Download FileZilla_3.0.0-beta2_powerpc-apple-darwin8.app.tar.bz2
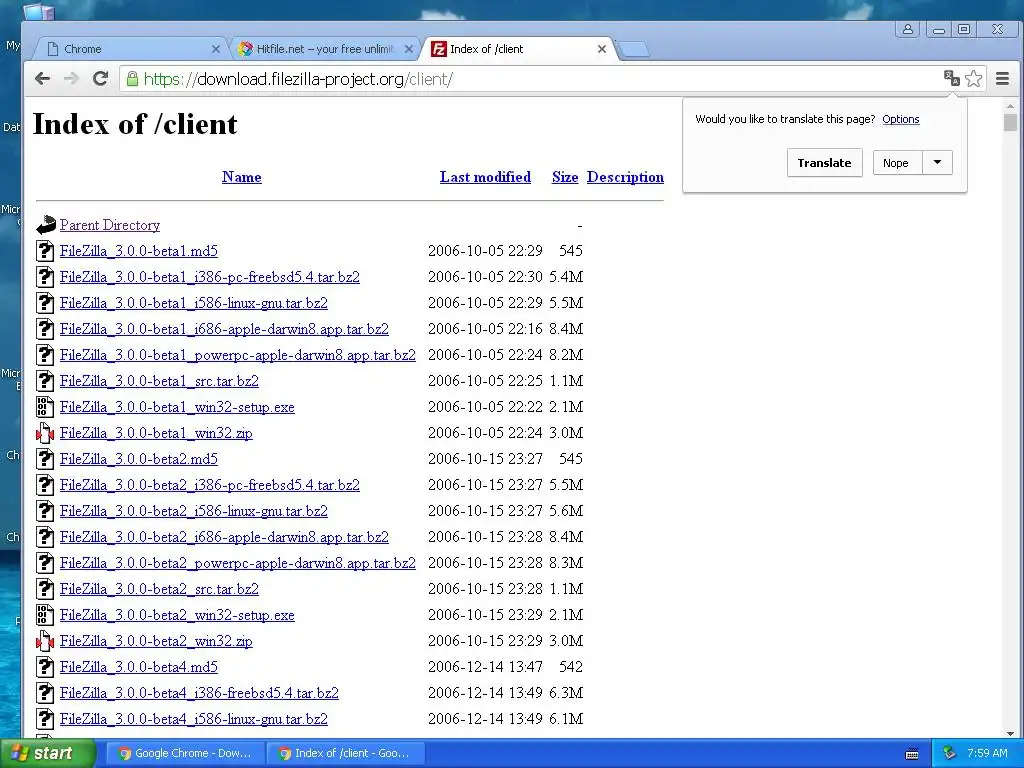This screenshot has width=1024, height=768. pos(238,563)
